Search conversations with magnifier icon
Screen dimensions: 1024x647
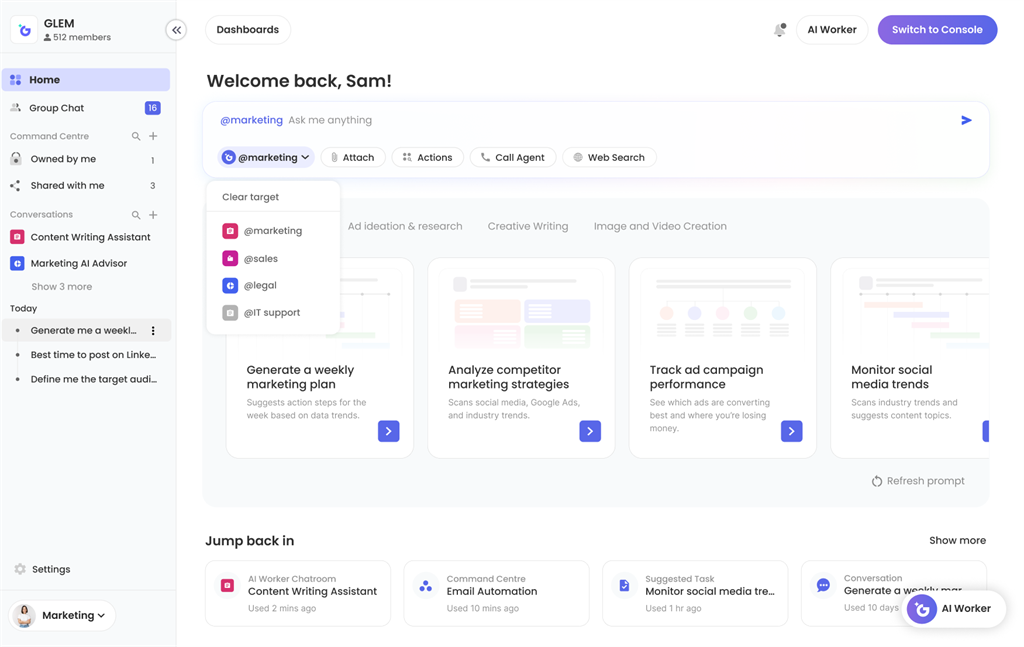[136, 215]
